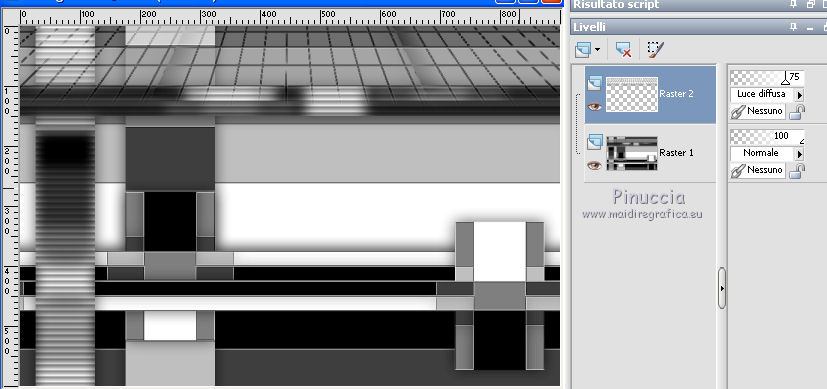Hide the Raster 2 layer with eye icon

coord(594,107)
